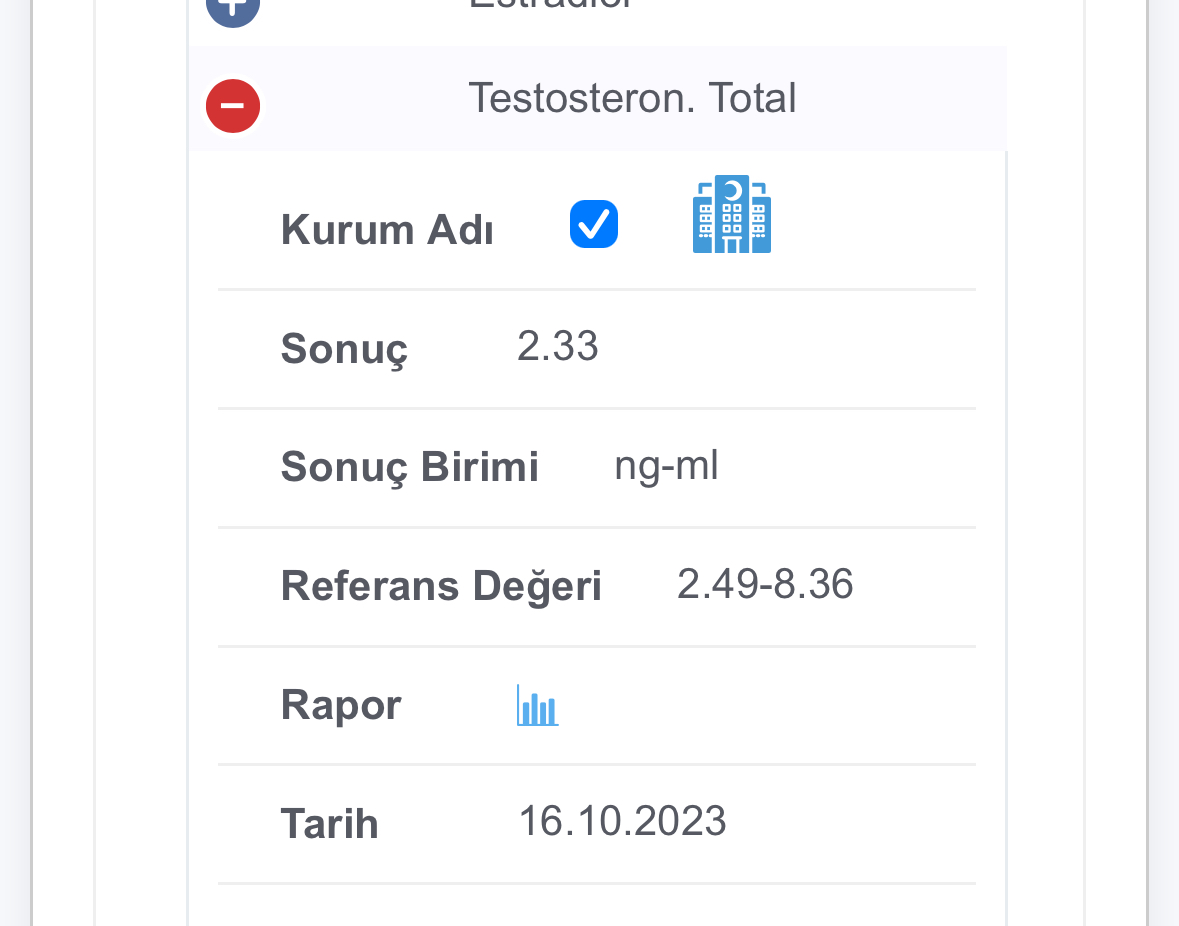
Task: Click blank space right of the hospital icon
Action: [874, 220]
